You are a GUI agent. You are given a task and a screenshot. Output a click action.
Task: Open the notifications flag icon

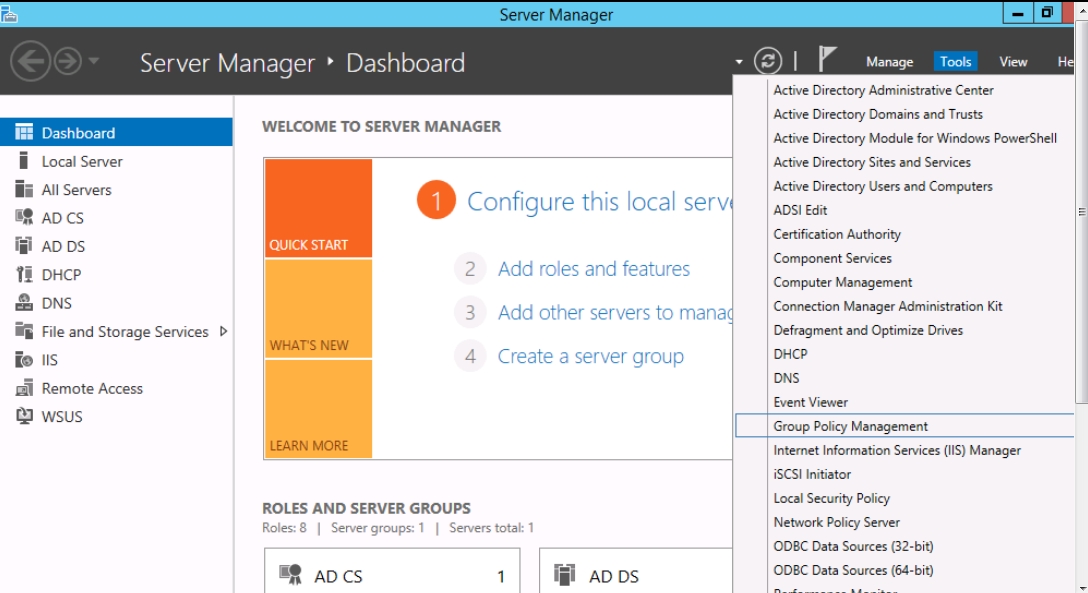(826, 60)
